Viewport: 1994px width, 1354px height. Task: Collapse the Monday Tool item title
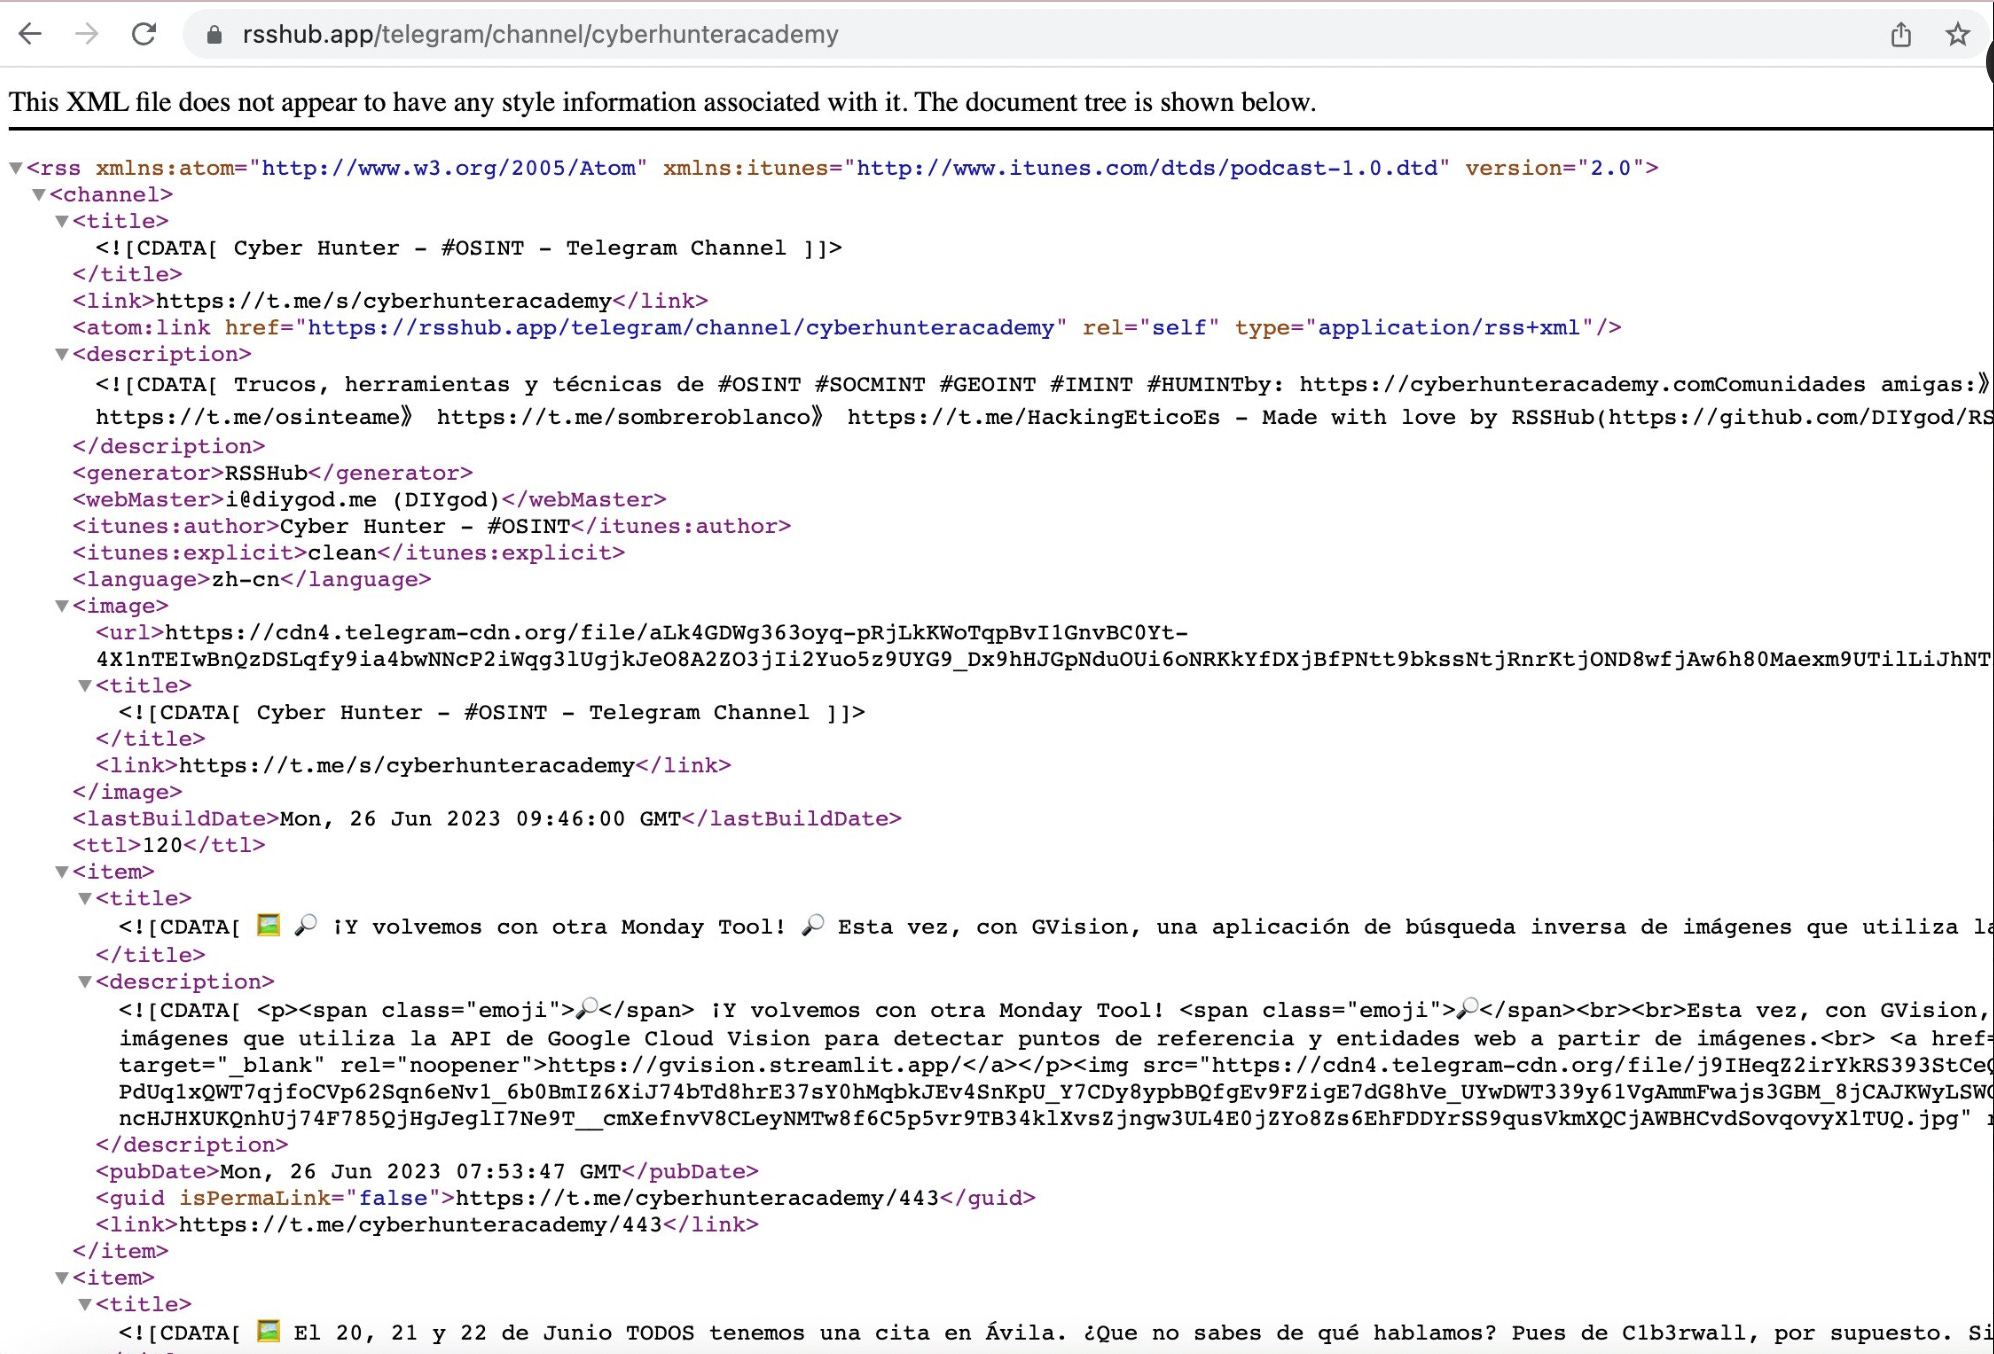point(85,899)
